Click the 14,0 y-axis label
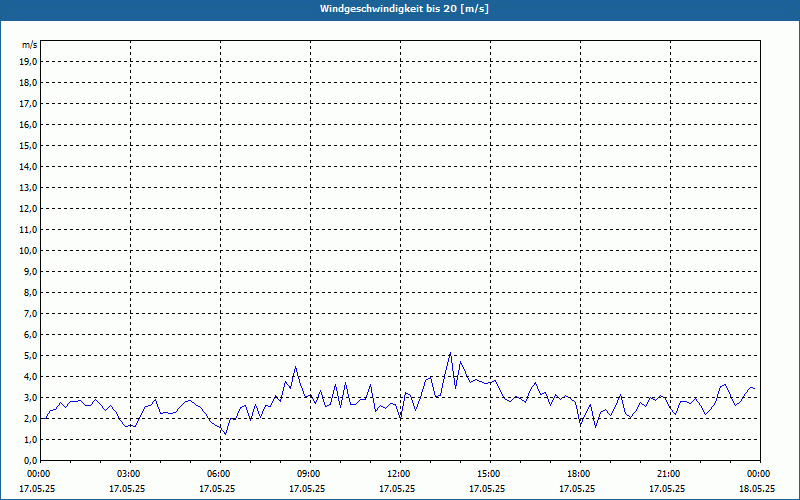The image size is (800, 500). (28, 166)
